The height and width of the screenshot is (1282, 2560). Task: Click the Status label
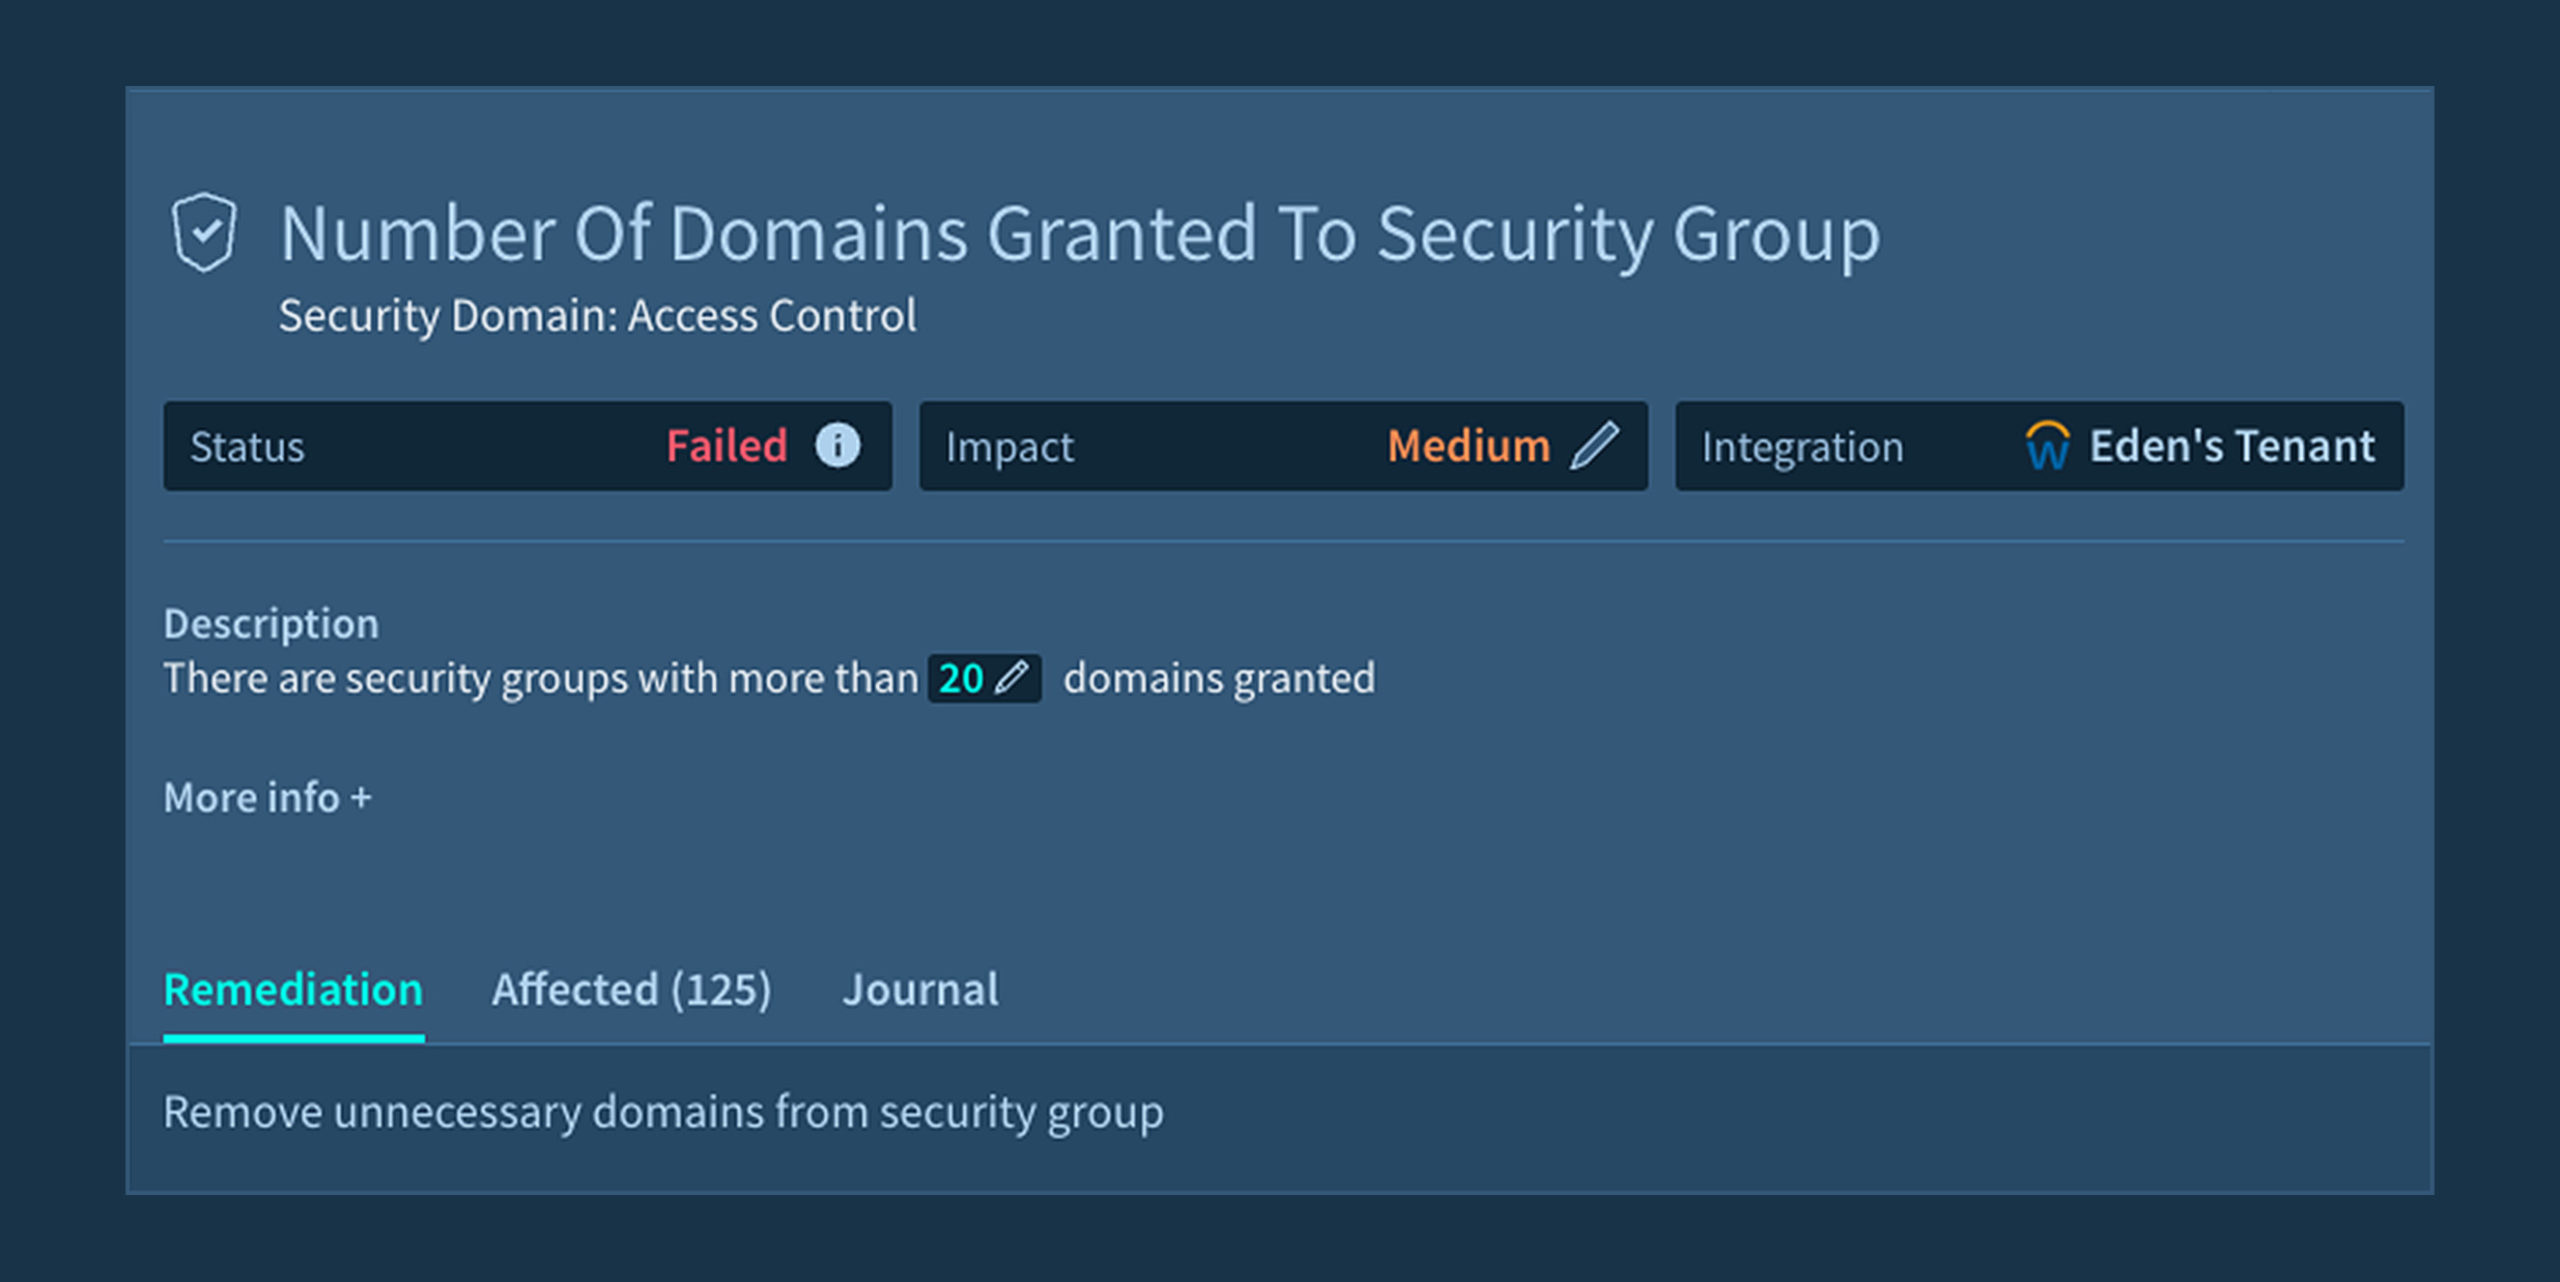click(x=247, y=447)
